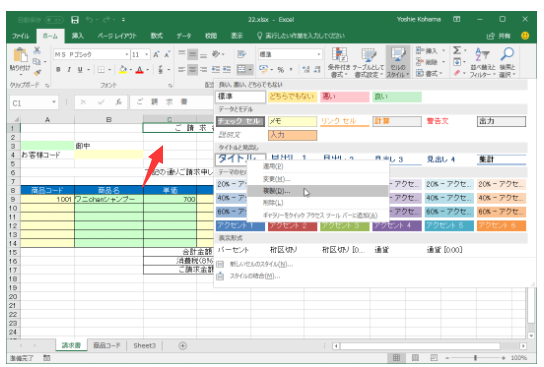Screen dimensions: 544x367
Task: Apply the 出力 cell style
Action: (501, 121)
